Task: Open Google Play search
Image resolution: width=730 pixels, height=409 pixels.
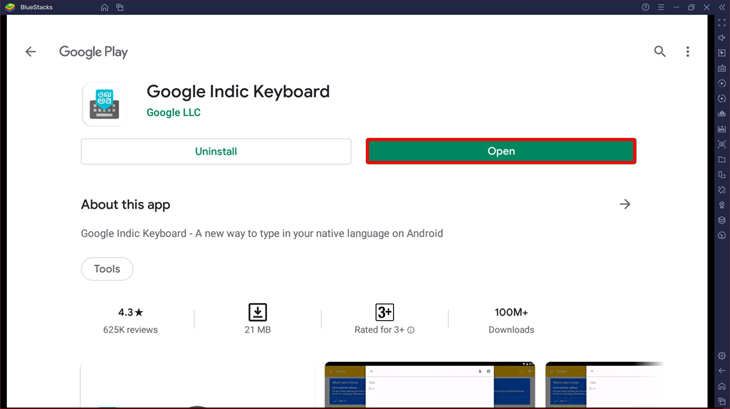Action: coord(660,52)
